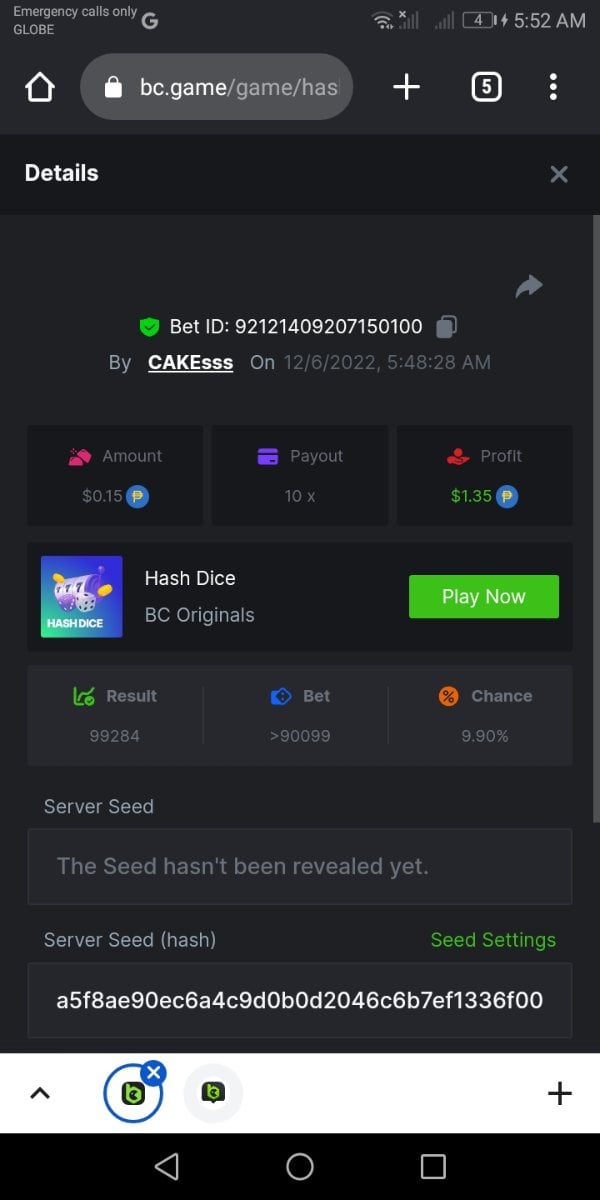This screenshot has width=600, height=1200.
Task: Add a new tab from bottom bar
Action: (560, 1093)
